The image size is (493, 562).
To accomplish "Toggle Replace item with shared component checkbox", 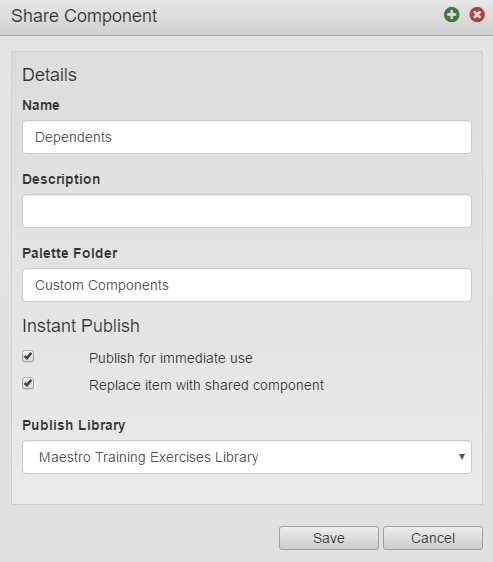I will (28, 383).
